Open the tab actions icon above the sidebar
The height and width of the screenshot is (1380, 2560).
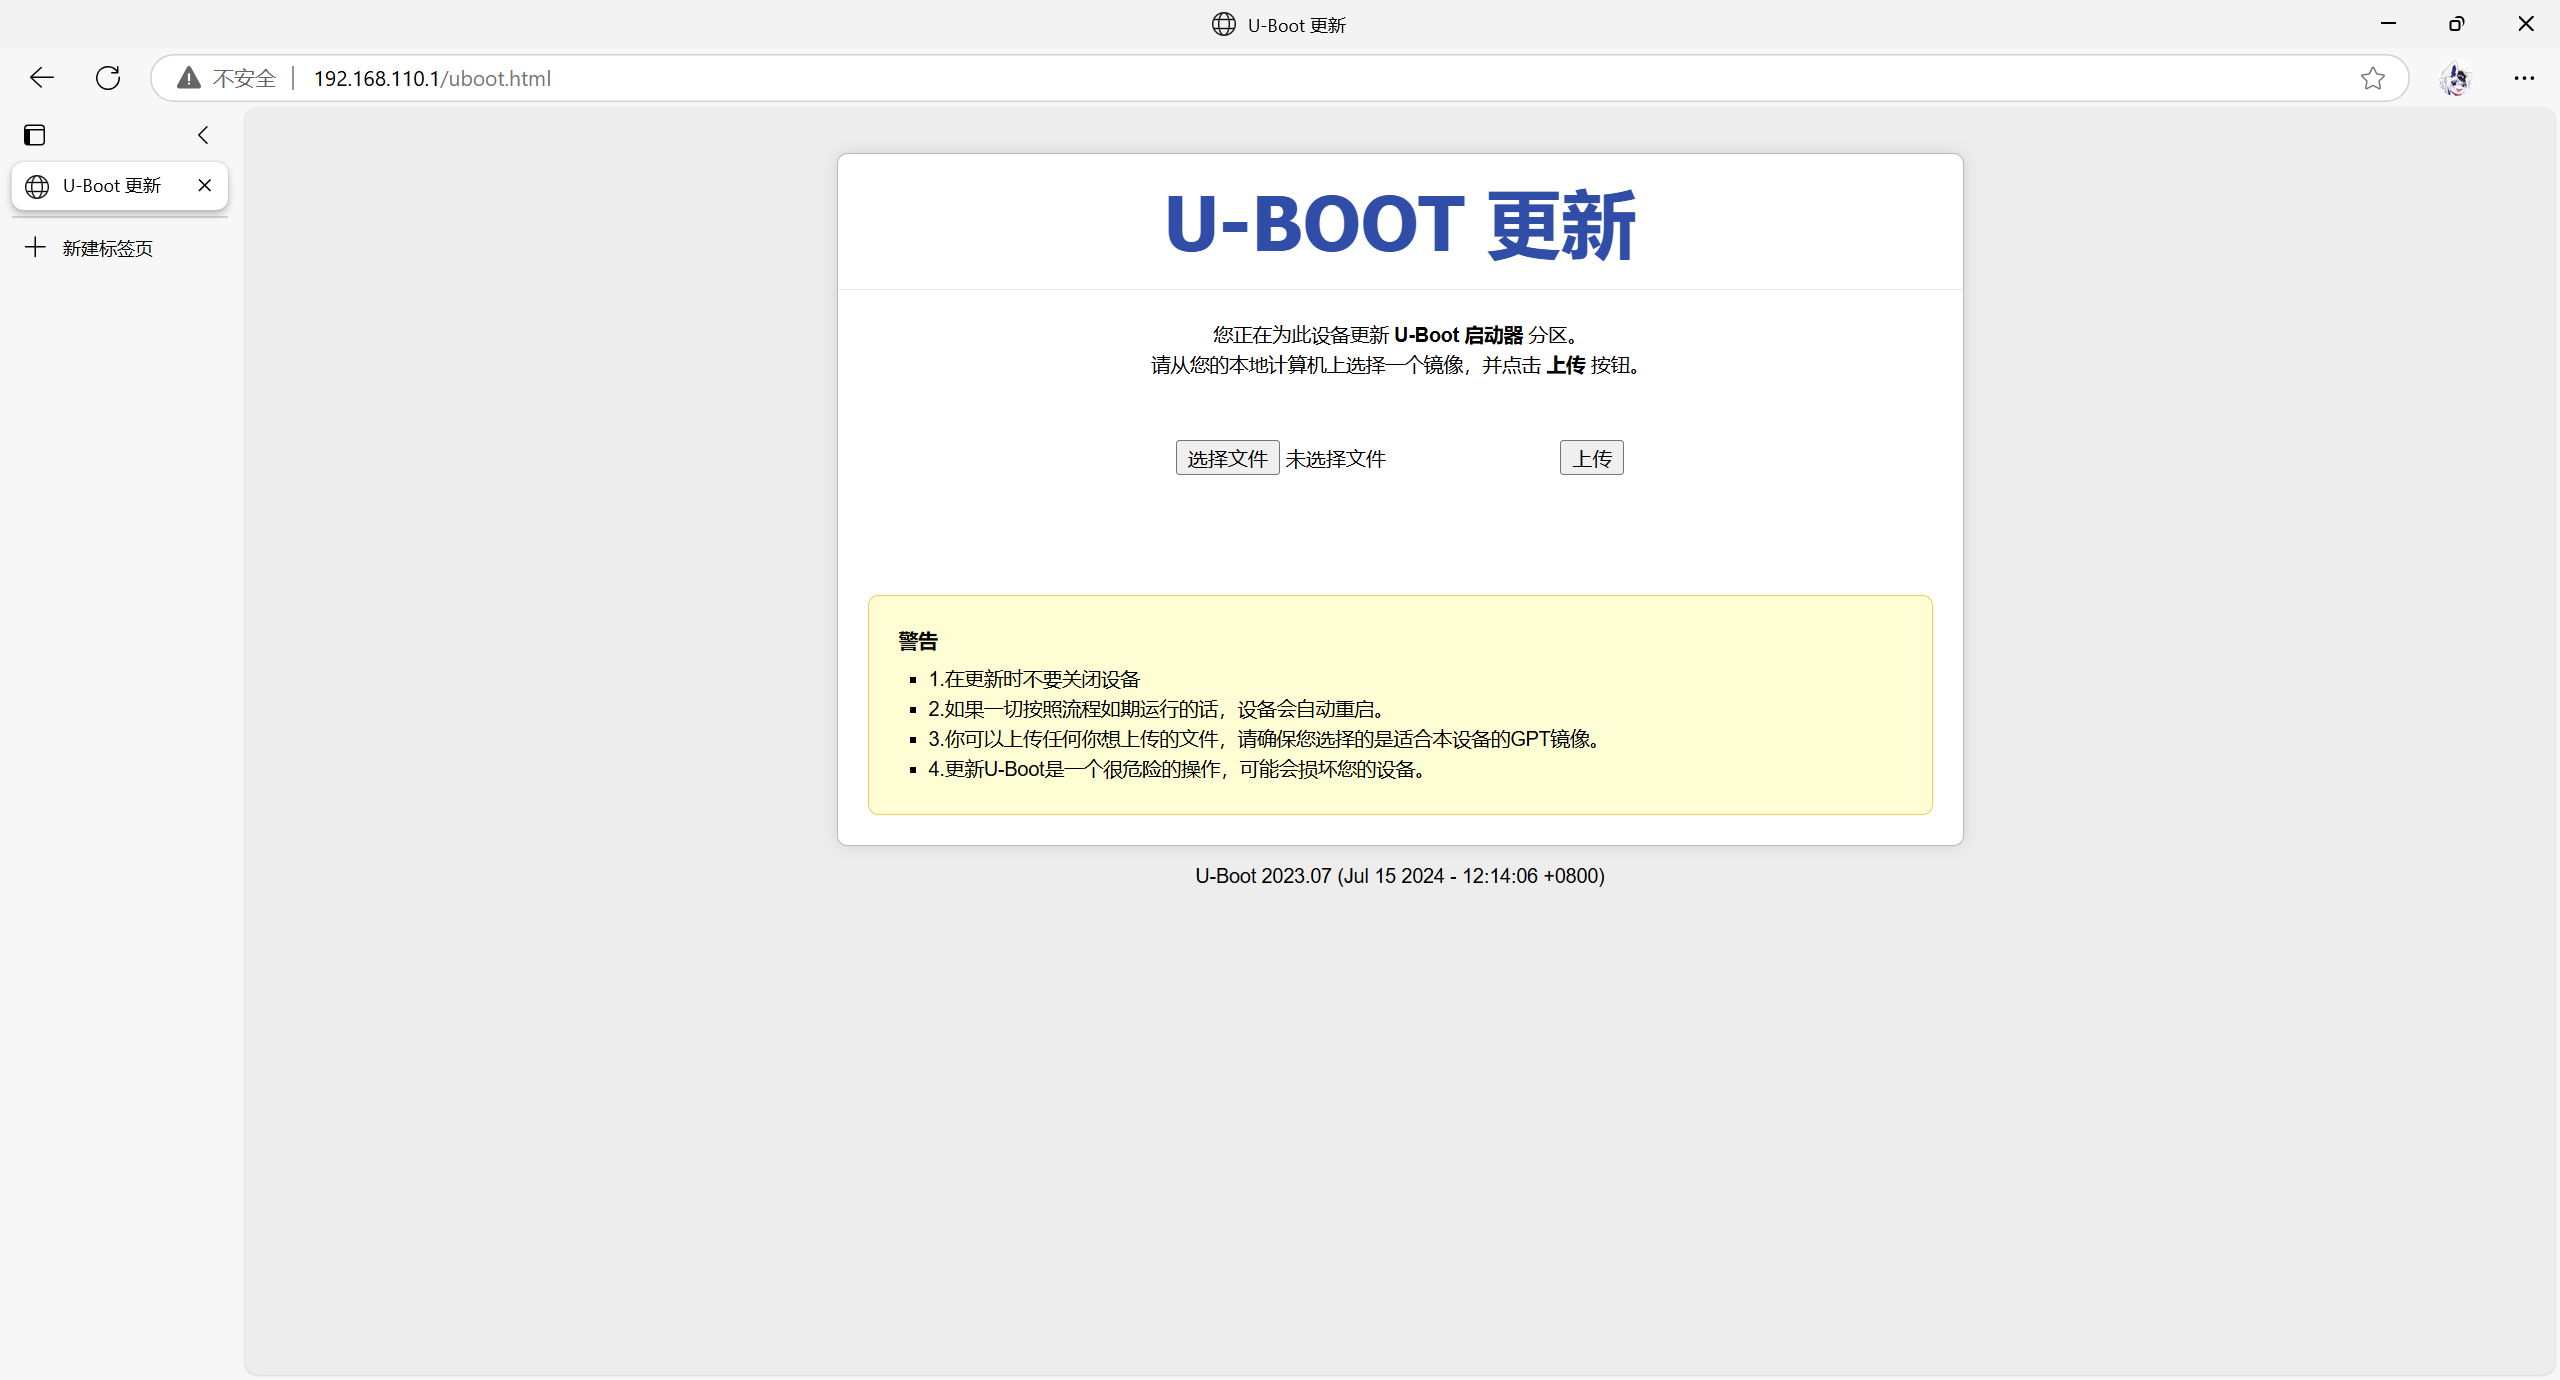[x=35, y=134]
